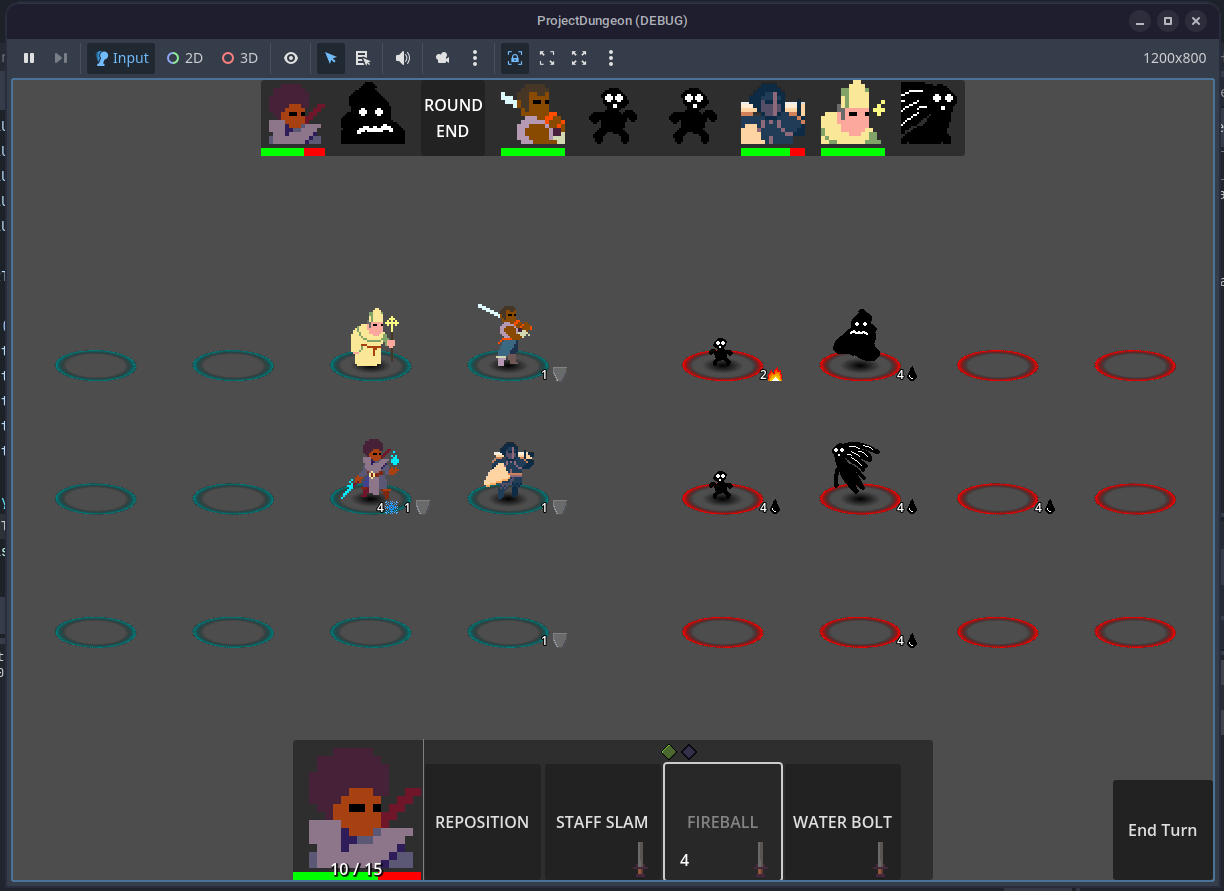Click the embed game focus icon
The height and width of the screenshot is (891, 1224).
pyautogui.click(x=514, y=58)
